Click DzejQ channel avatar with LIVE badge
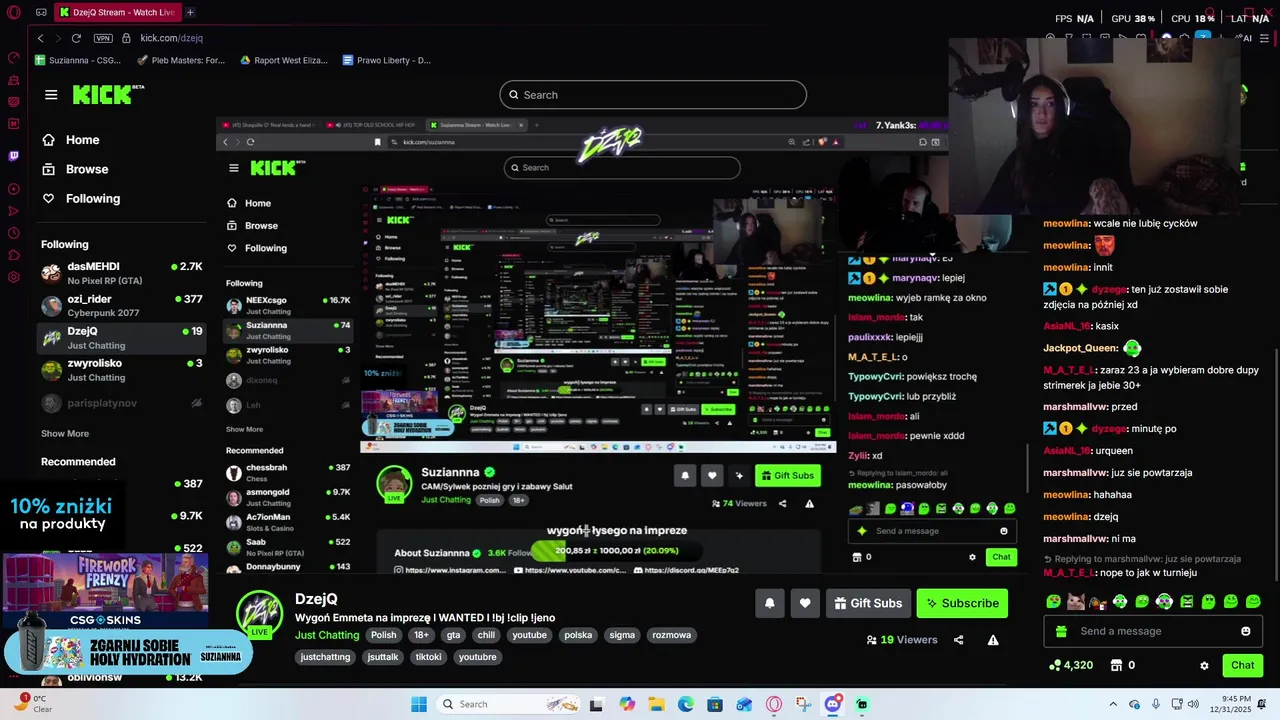Image resolution: width=1280 pixels, height=720 pixels. pos(259,613)
